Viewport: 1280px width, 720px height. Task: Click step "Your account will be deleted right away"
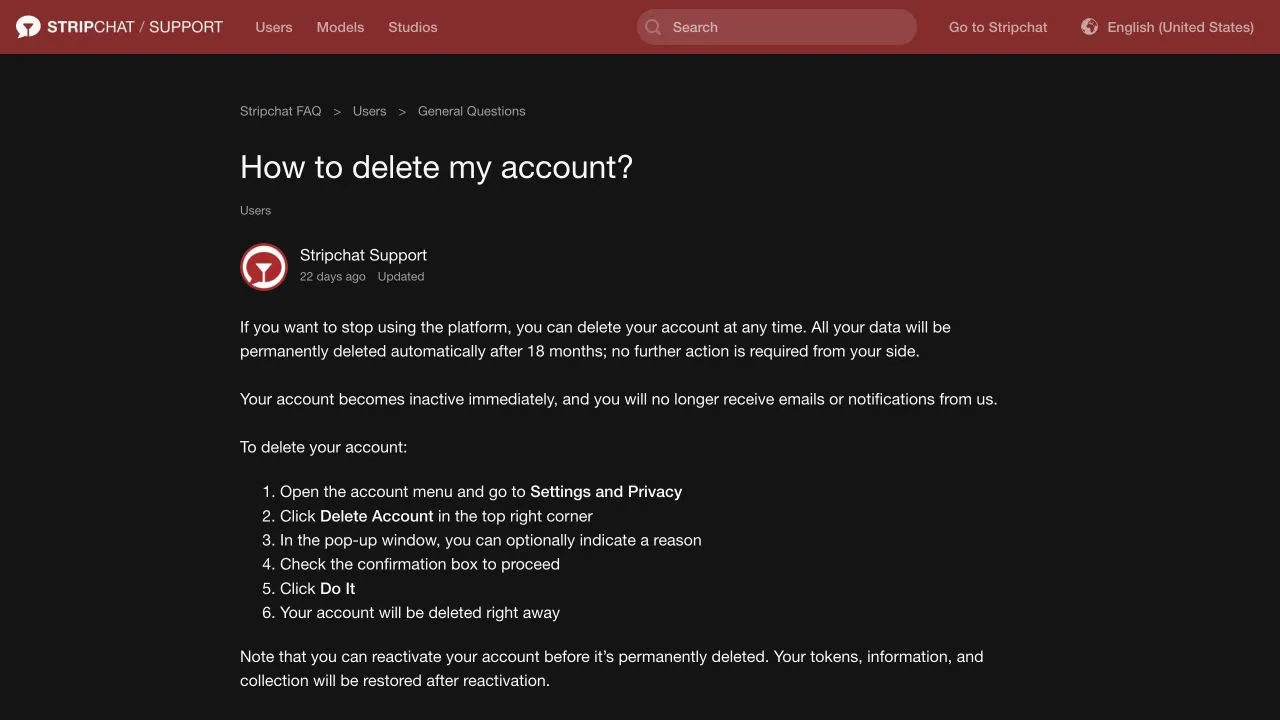[x=420, y=613]
